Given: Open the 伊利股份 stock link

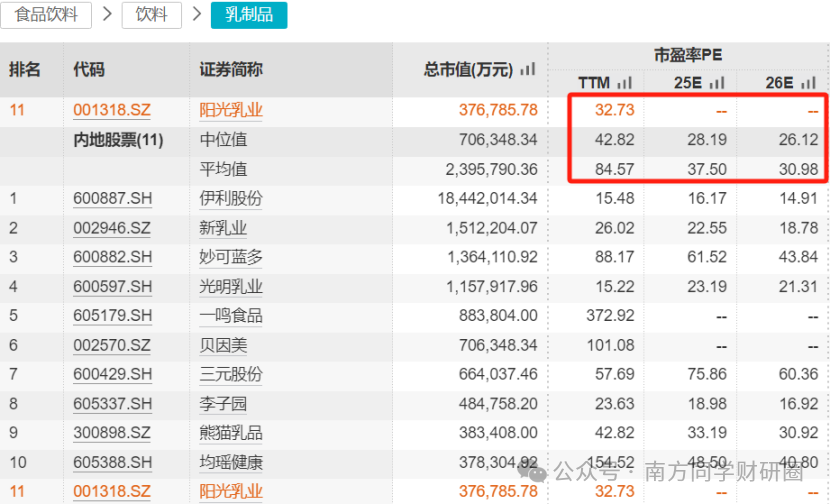Looking at the screenshot, I should [231, 199].
